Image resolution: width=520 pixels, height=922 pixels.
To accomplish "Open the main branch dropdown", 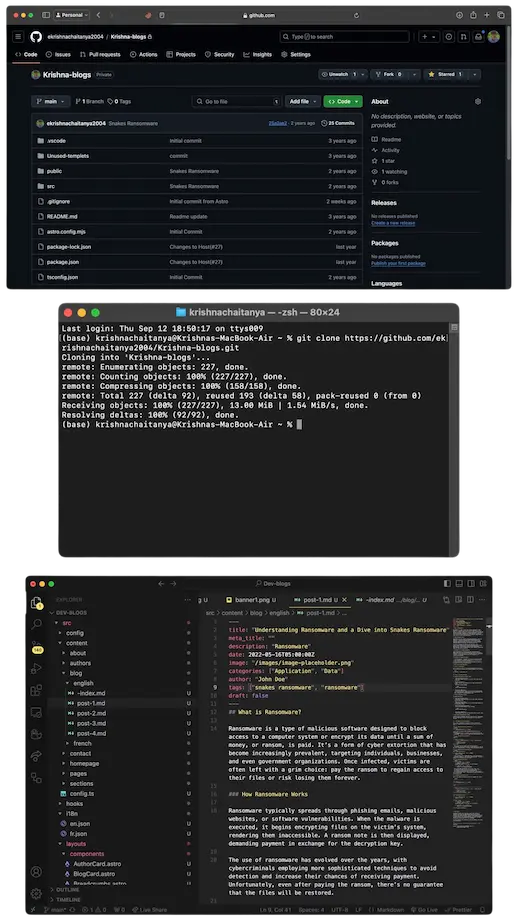I will (x=51, y=101).
